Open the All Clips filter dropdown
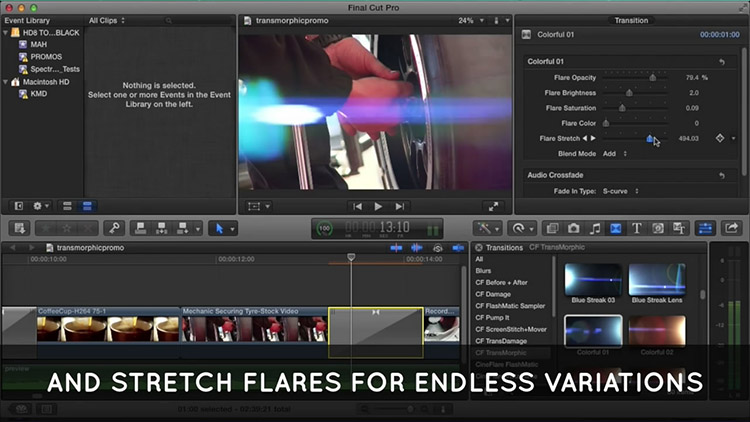This screenshot has height=422, width=750. pos(107,21)
